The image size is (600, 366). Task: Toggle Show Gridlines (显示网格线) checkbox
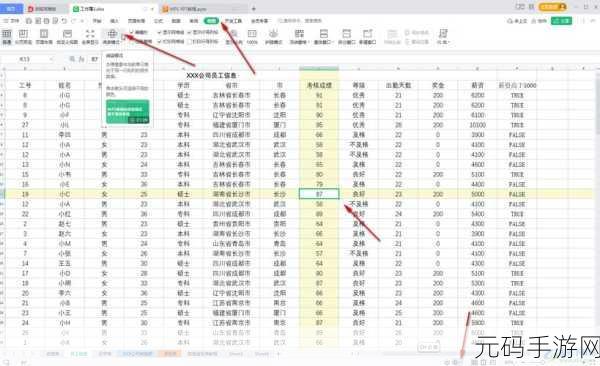coord(171,33)
